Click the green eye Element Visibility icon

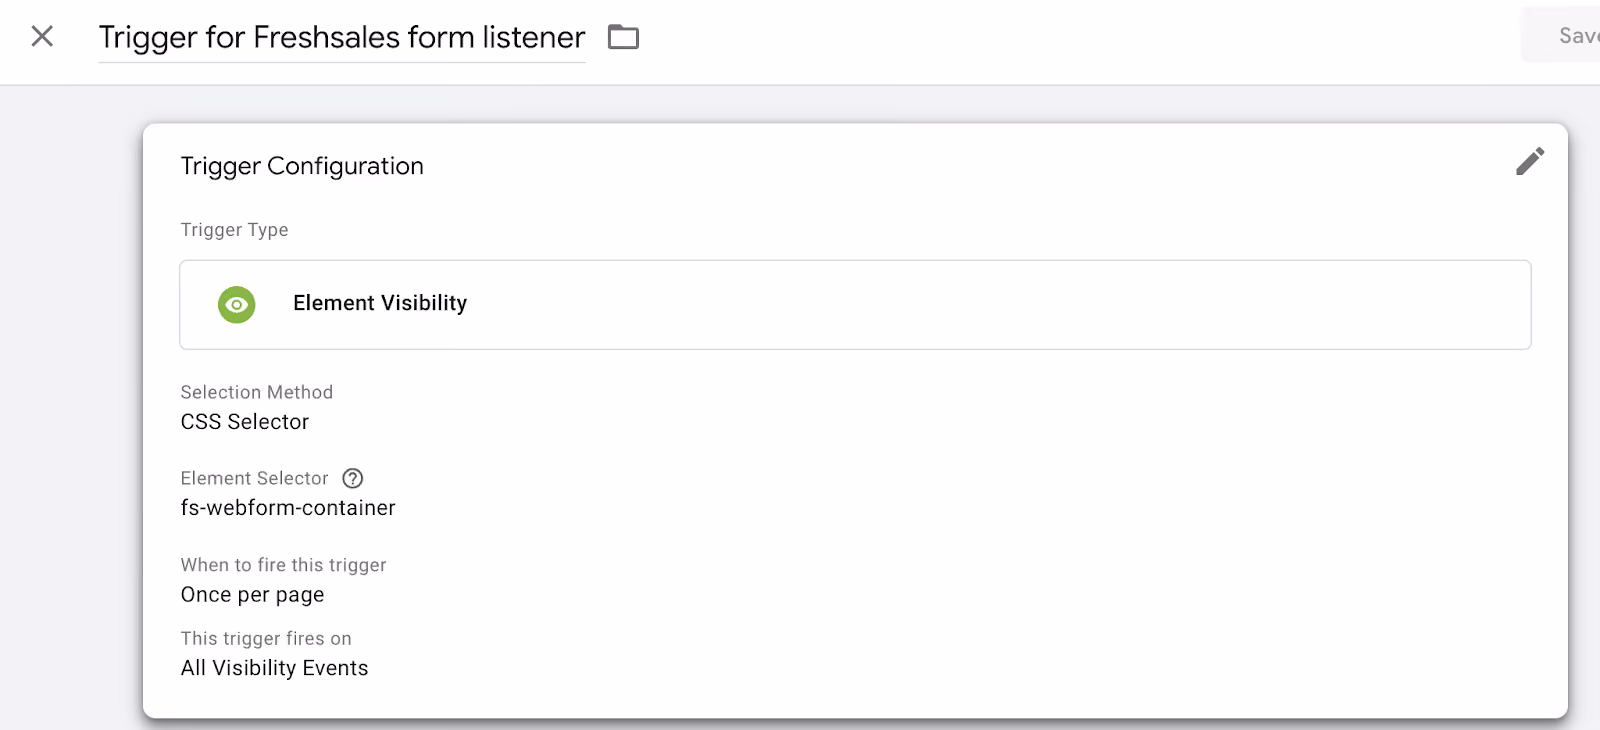(x=237, y=305)
